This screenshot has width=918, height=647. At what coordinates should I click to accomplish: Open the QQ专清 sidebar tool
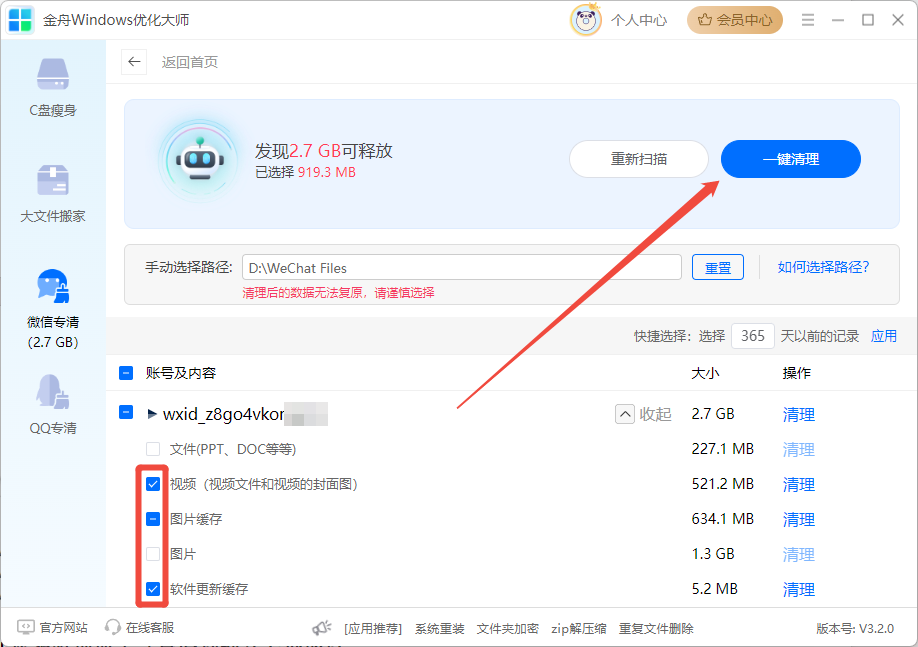(53, 405)
